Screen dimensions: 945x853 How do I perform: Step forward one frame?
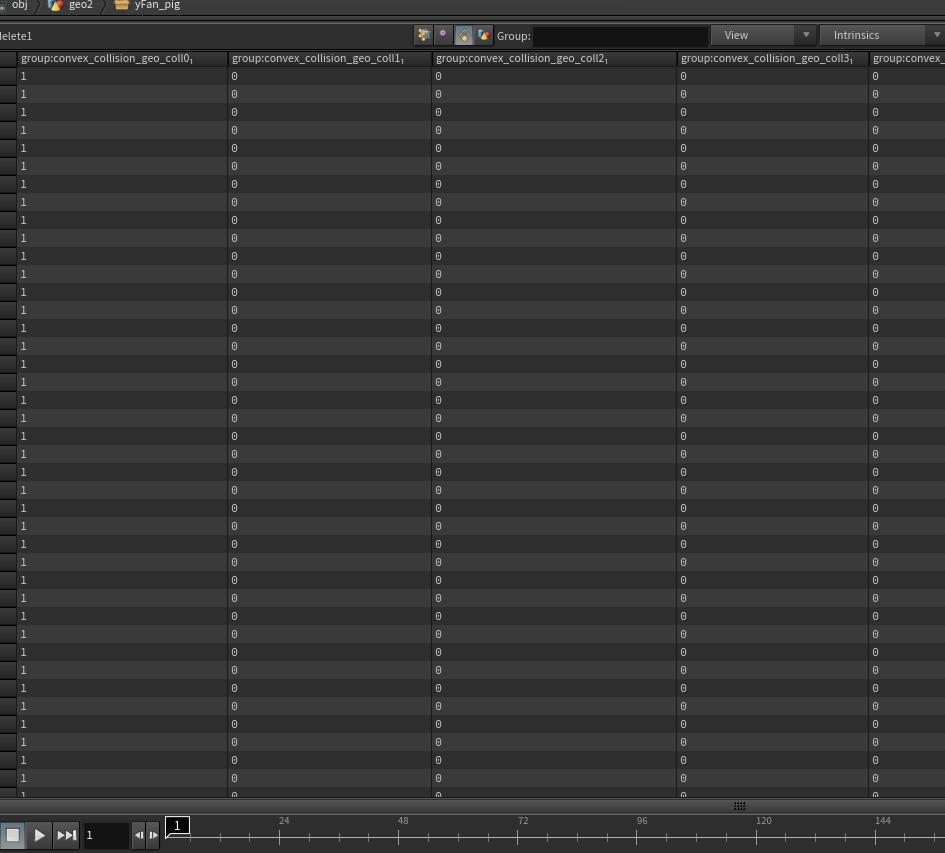[153, 835]
